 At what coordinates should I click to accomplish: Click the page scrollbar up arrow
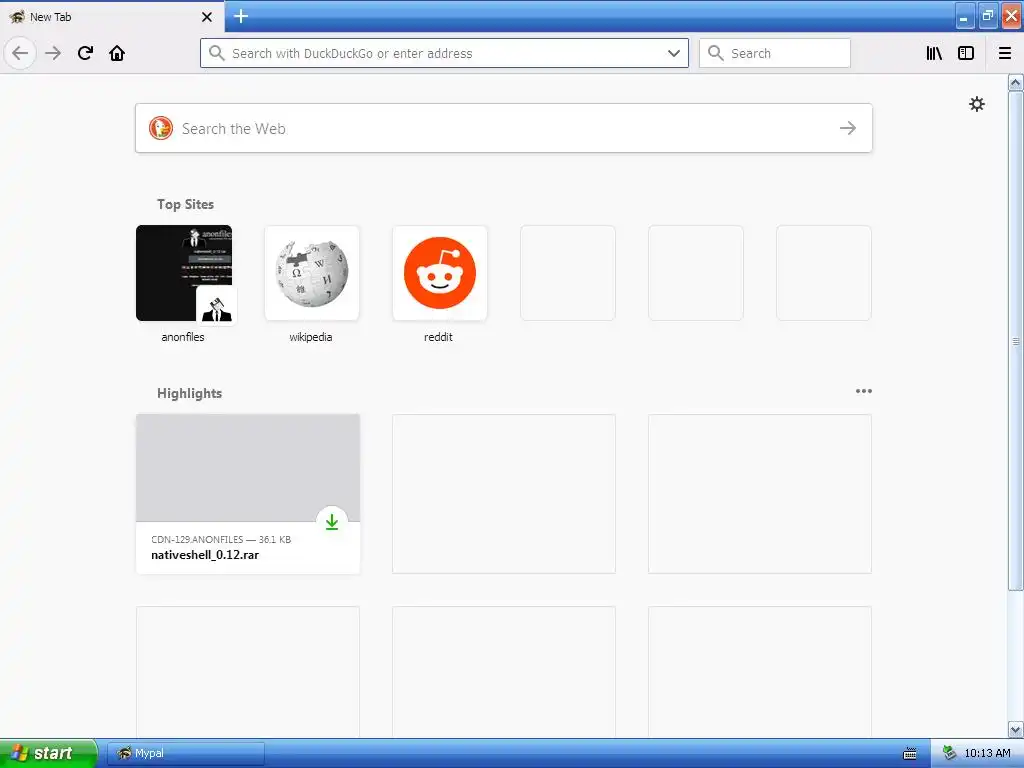tap(1016, 82)
